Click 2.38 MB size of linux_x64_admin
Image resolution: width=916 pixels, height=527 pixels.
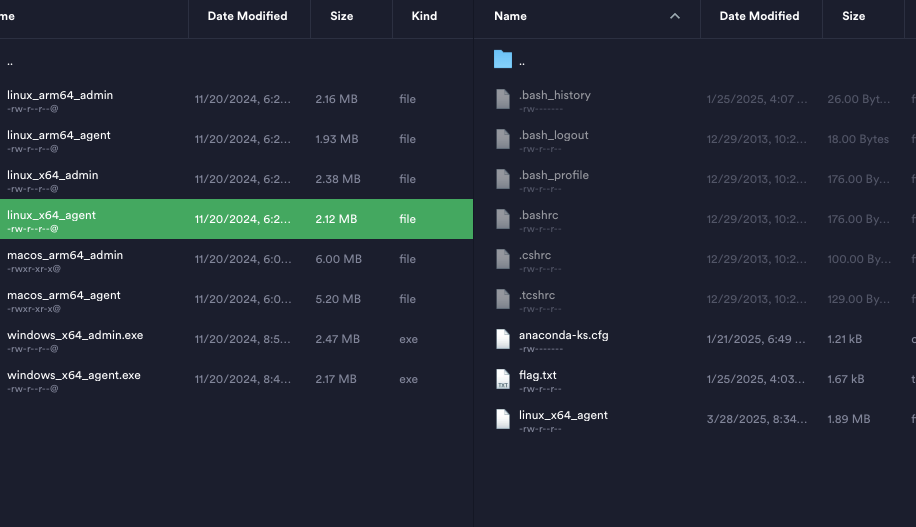tap(338, 179)
